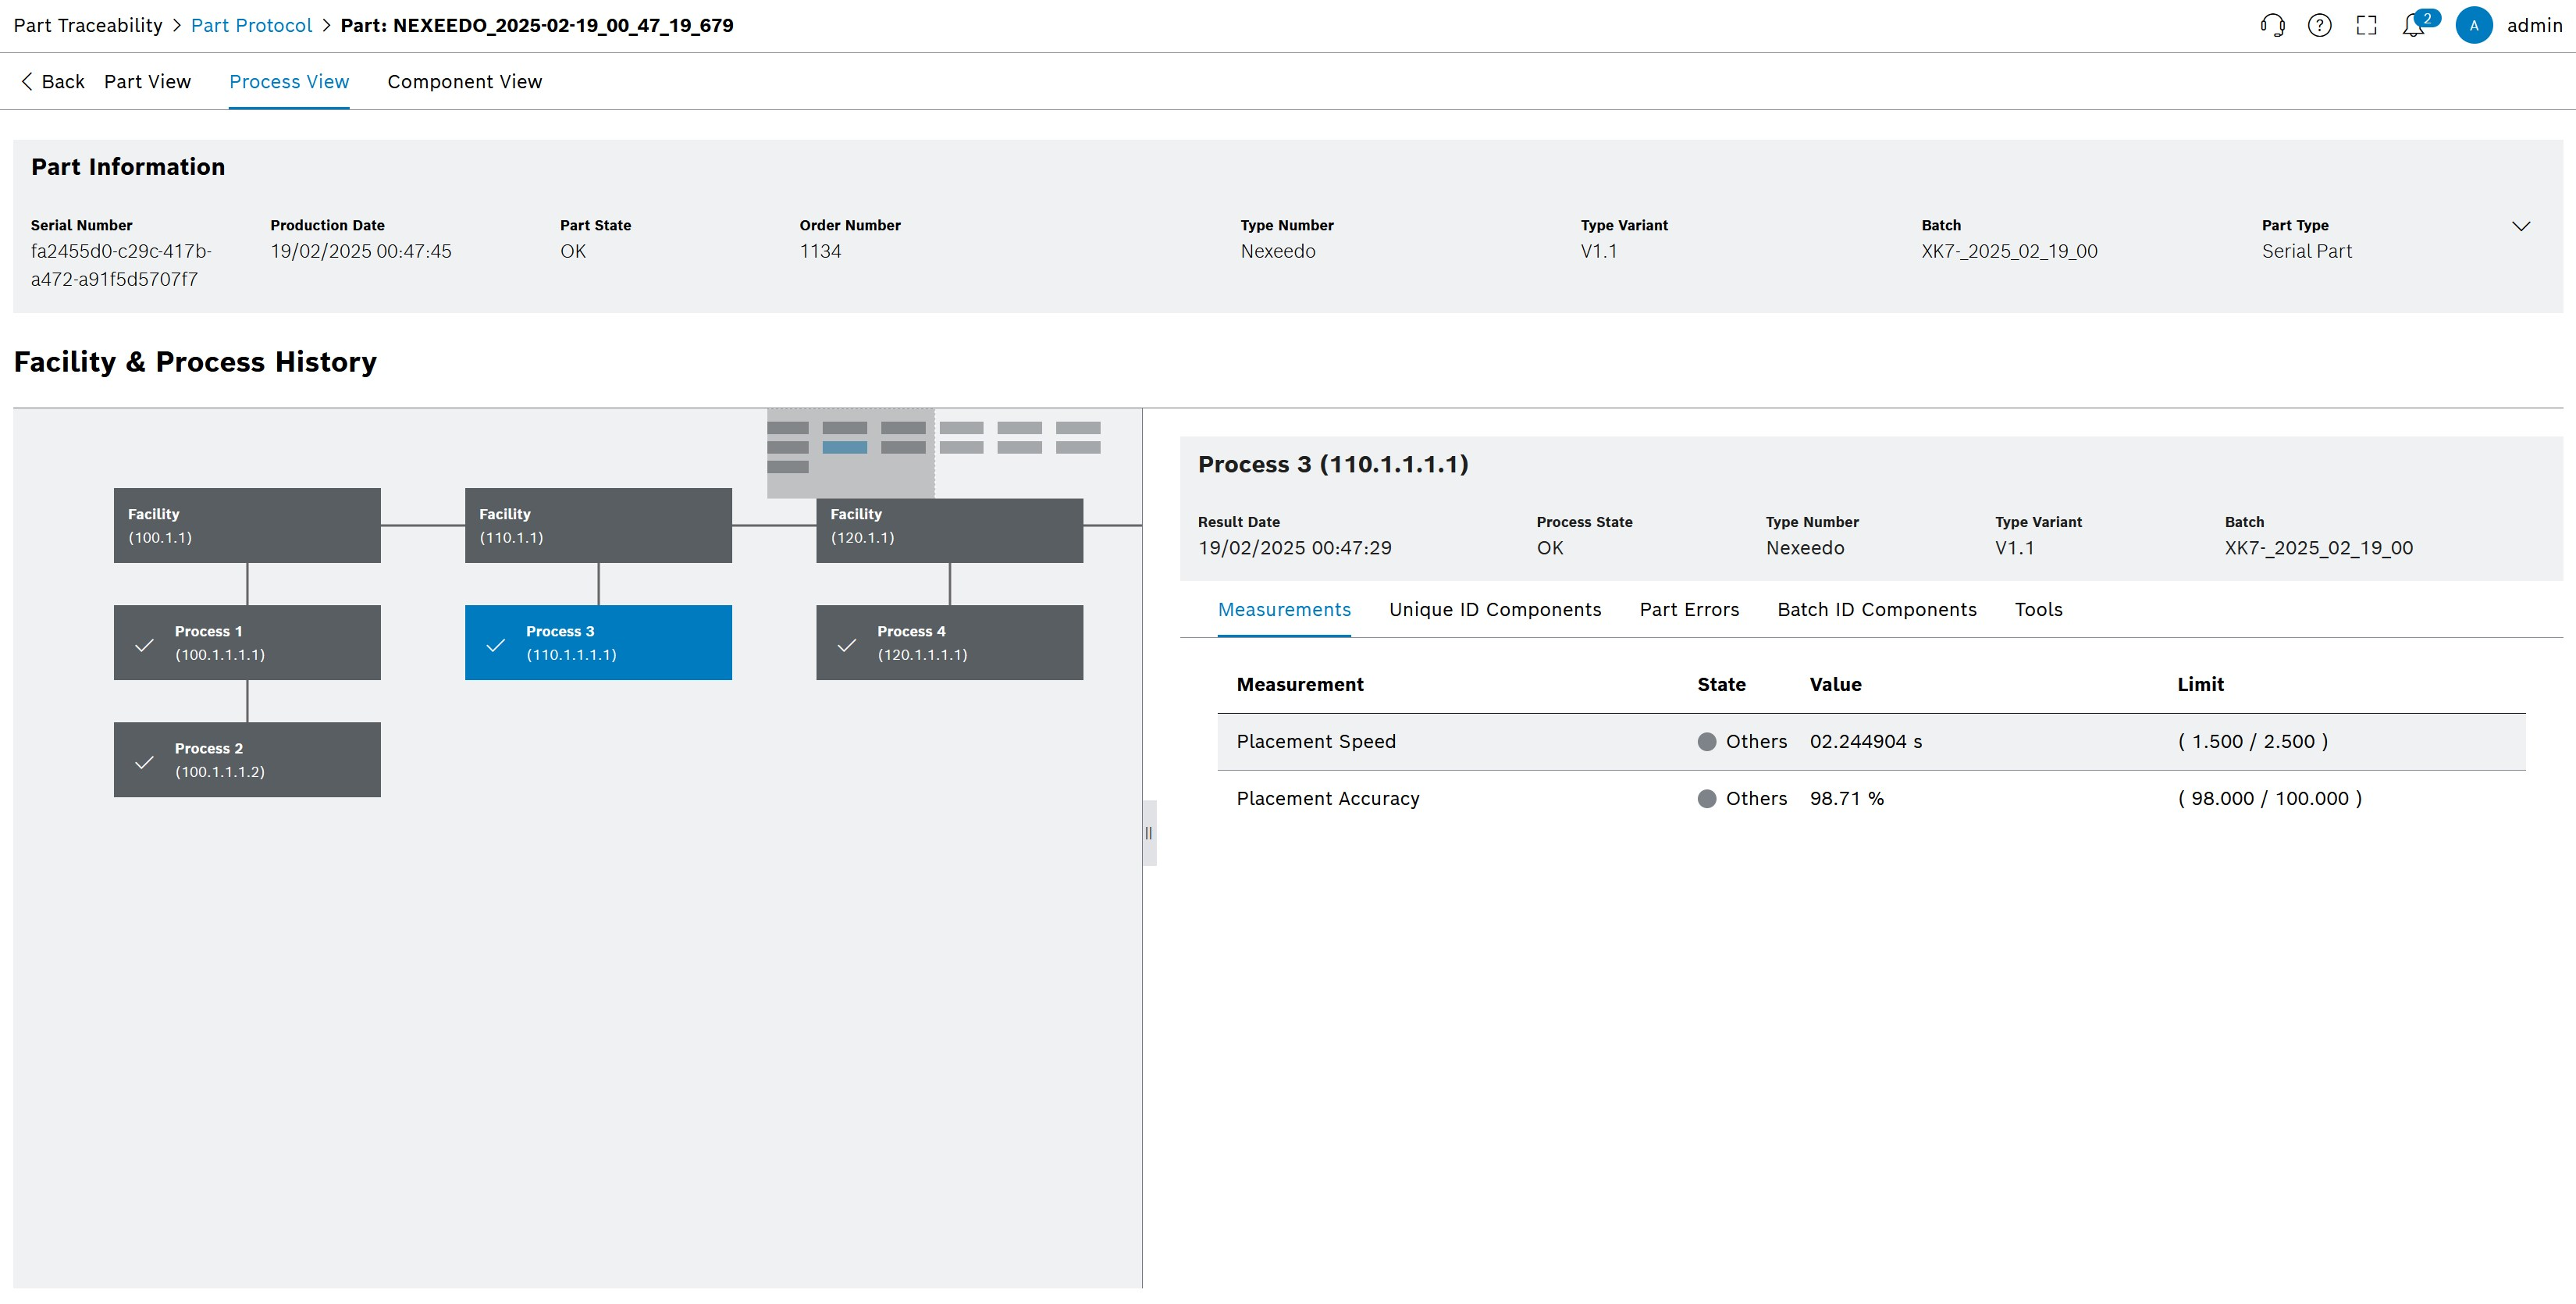Open the Tools tab

(2038, 610)
